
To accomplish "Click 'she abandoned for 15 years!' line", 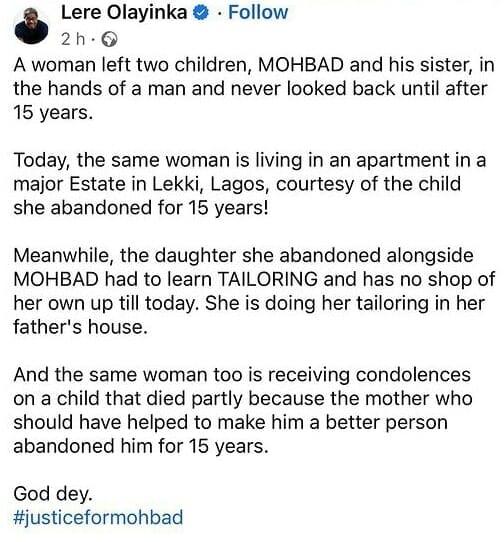I will (x=141, y=208).
